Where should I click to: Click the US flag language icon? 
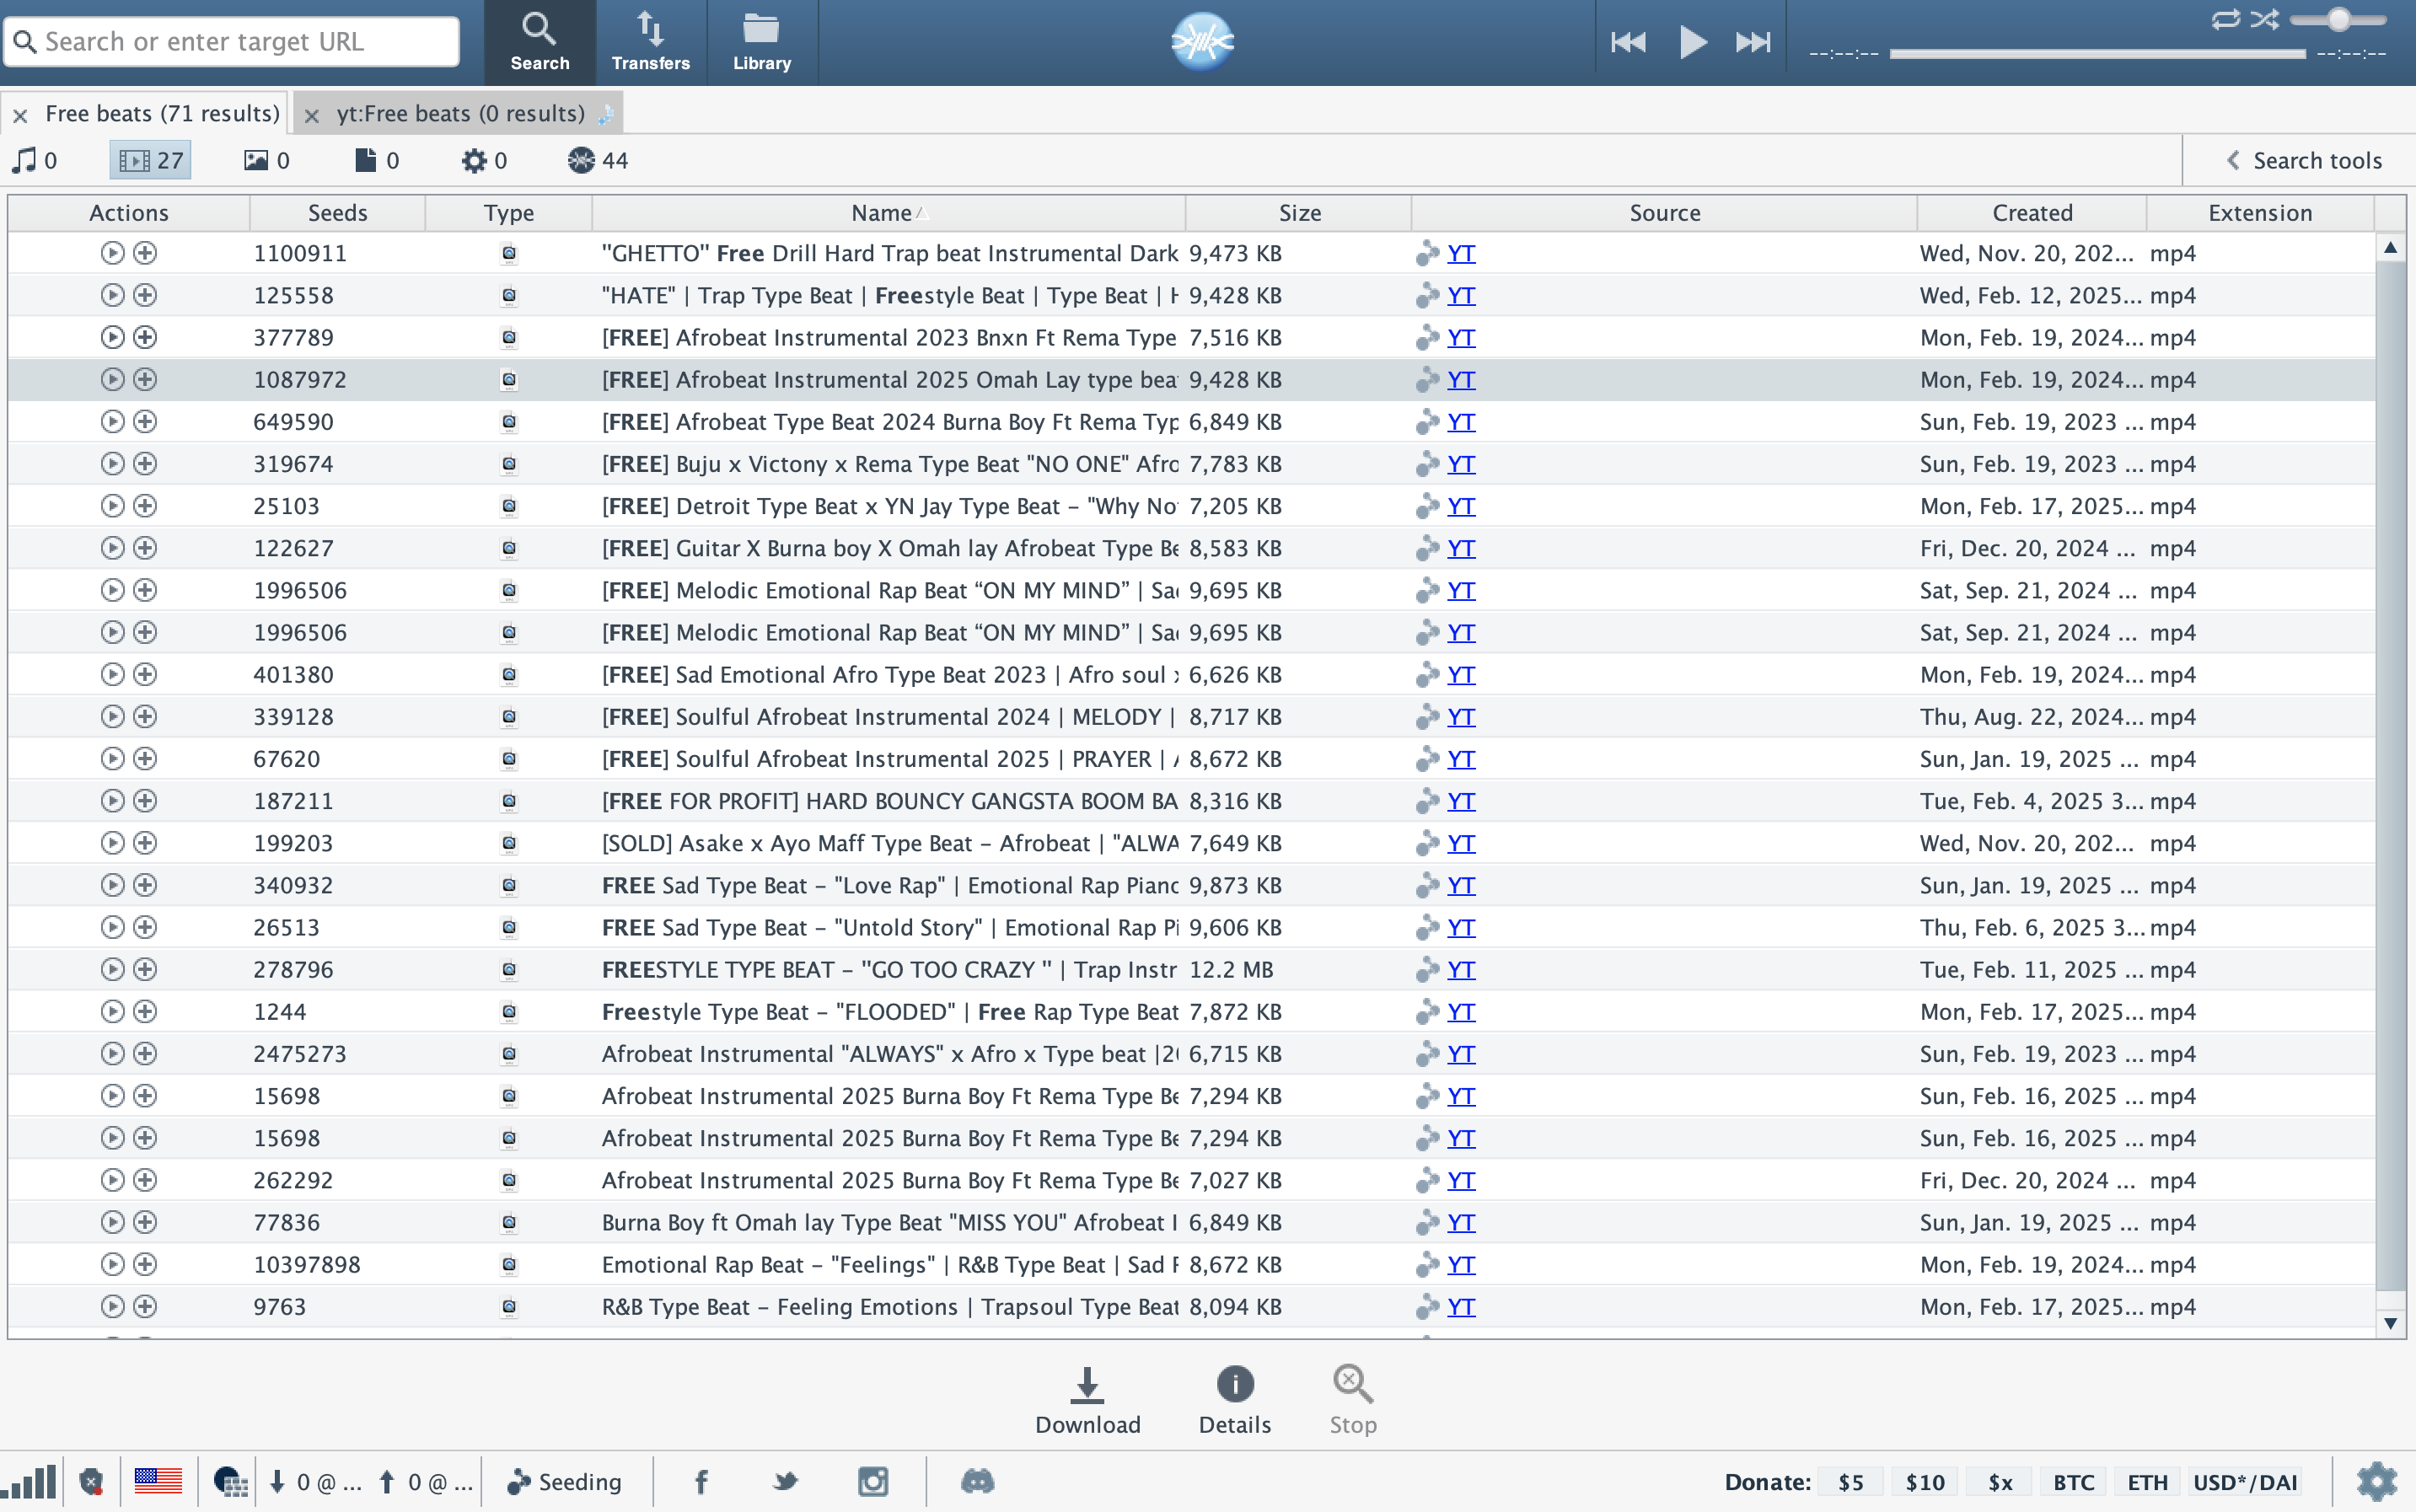tap(158, 1481)
